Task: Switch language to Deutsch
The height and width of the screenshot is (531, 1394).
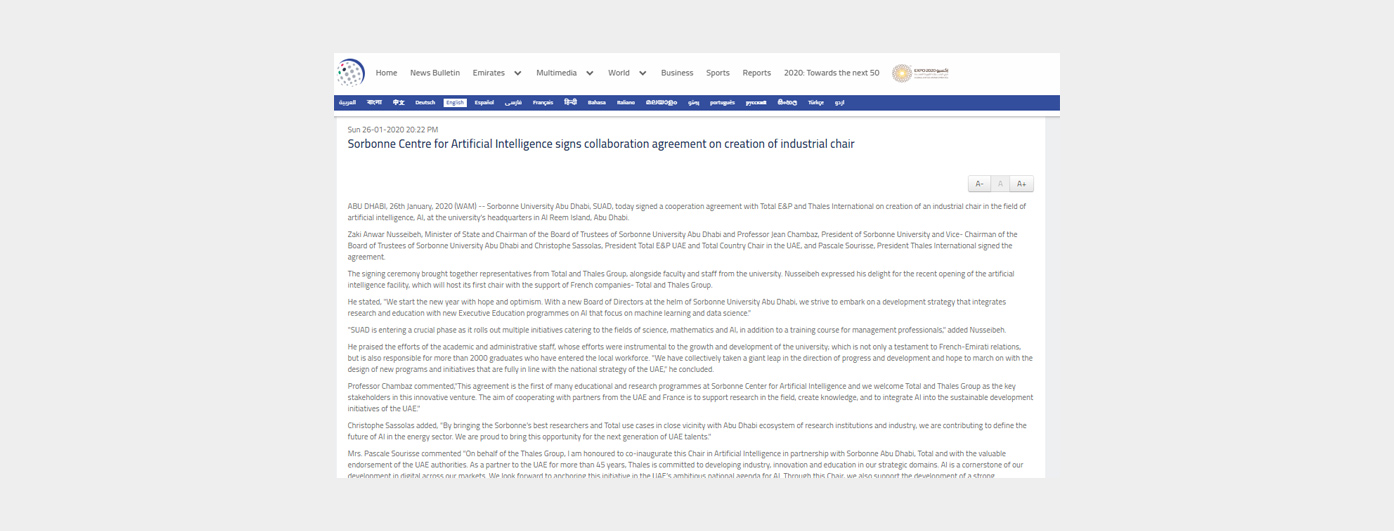Action: click(x=425, y=102)
